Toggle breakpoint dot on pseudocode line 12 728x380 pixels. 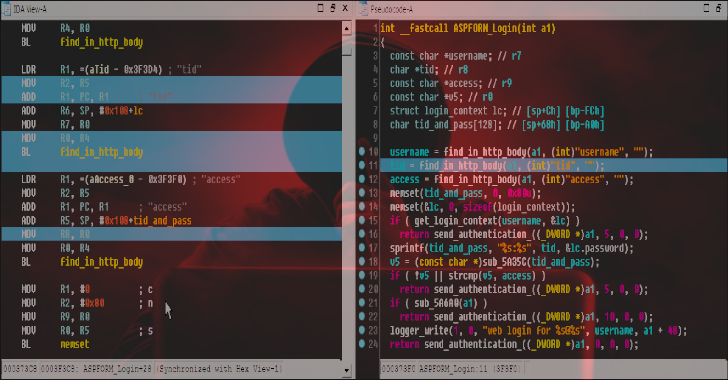(362, 179)
